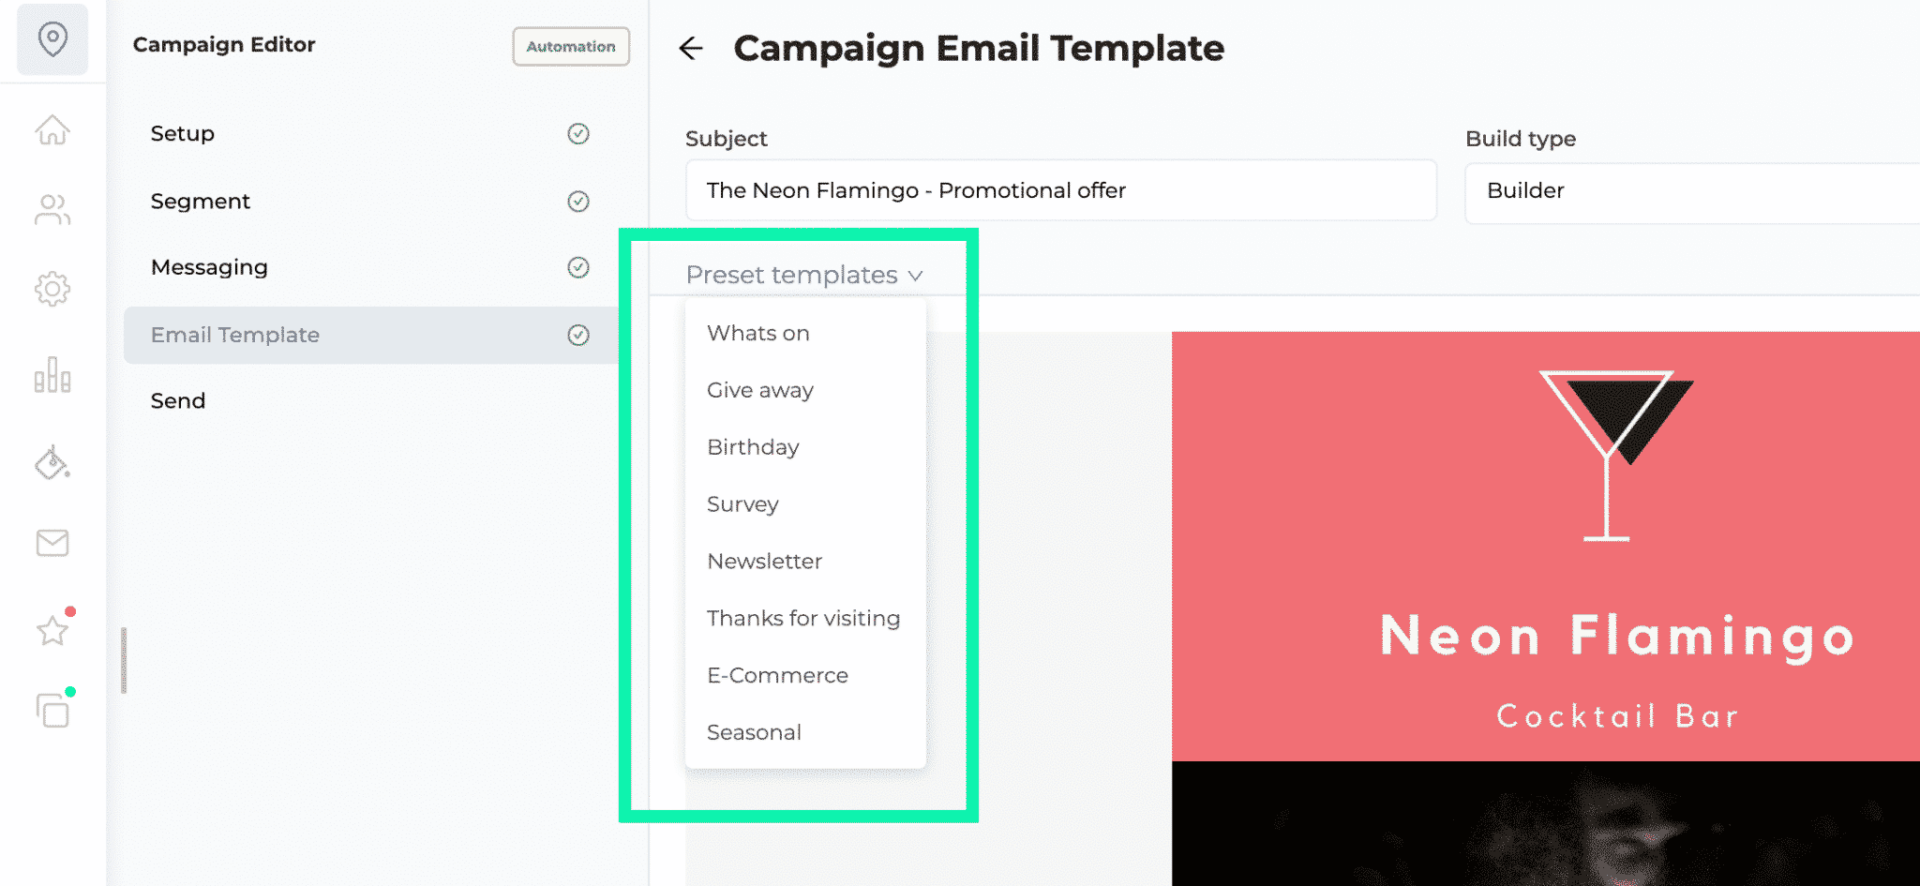Click inside the Subject input field

(x=1060, y=190)
